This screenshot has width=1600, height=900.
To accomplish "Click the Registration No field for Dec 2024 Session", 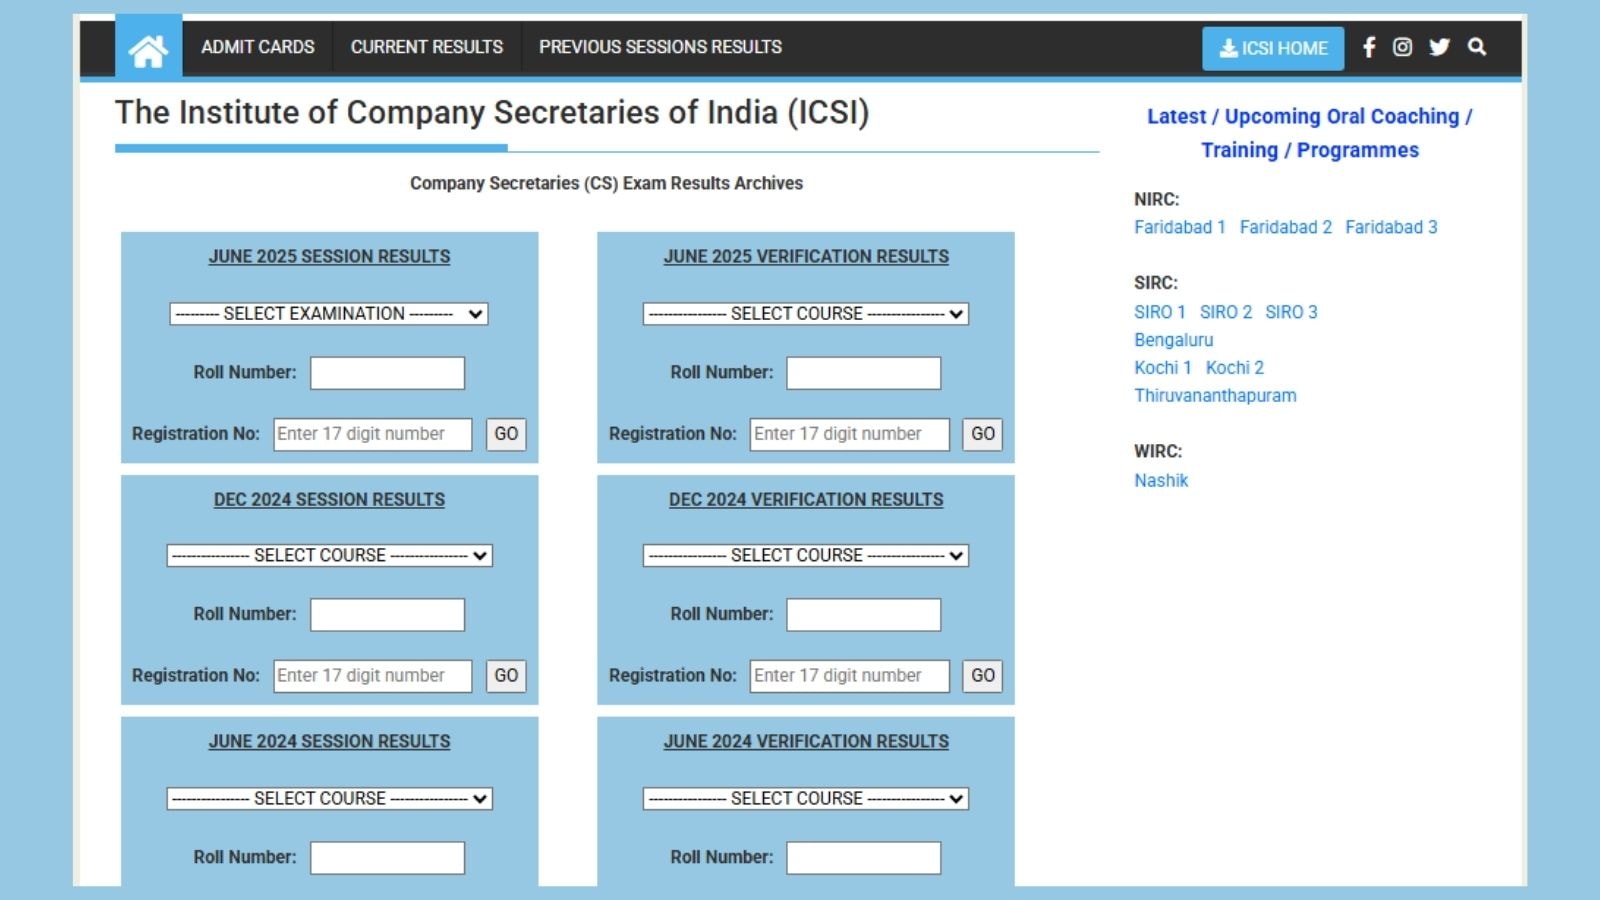I will [373, 675].
